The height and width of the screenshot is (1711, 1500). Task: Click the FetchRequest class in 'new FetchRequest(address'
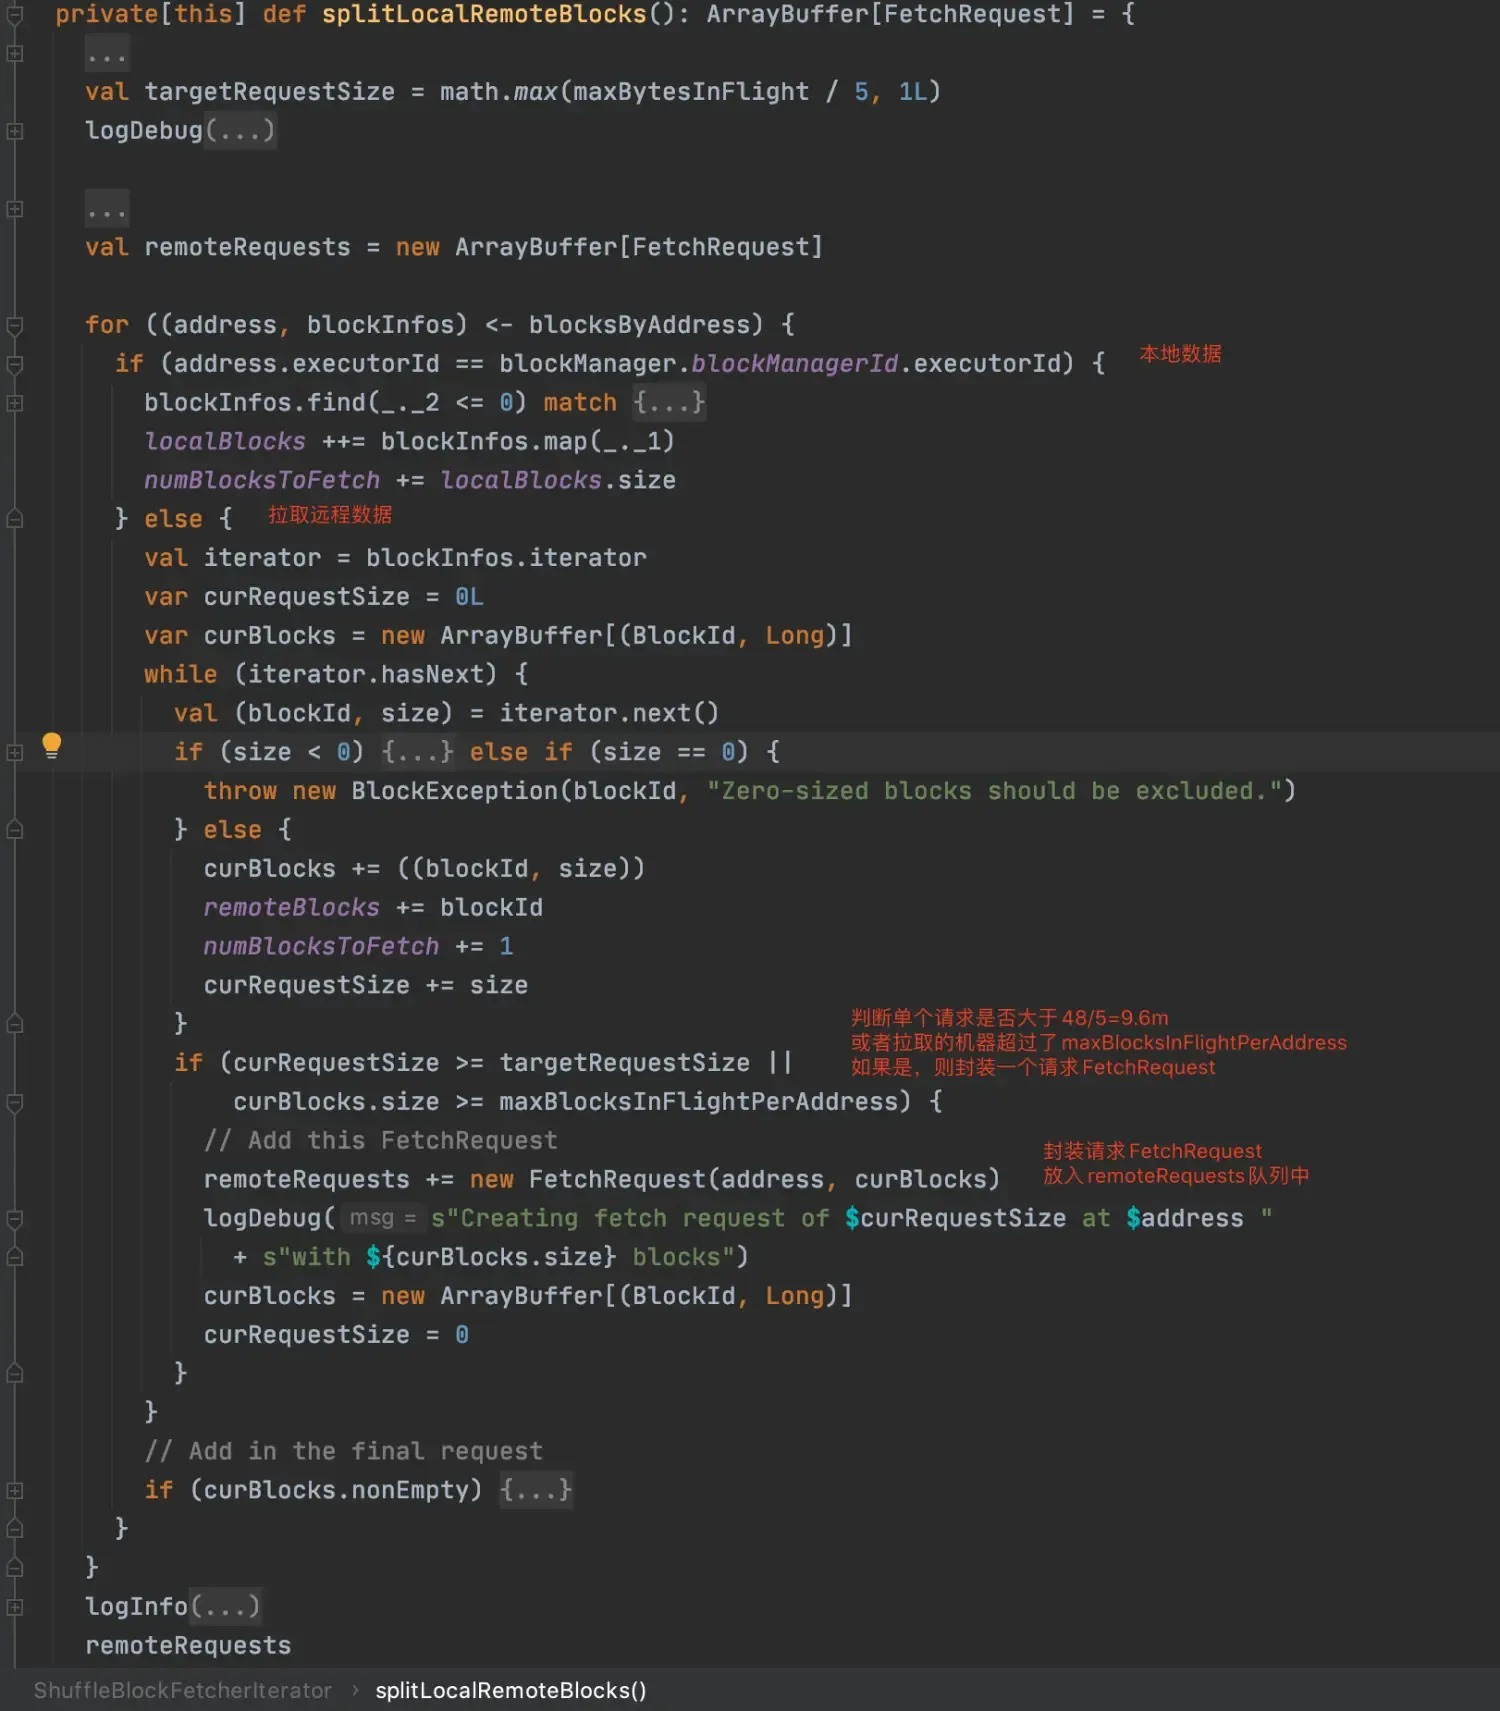[617, 1180]
